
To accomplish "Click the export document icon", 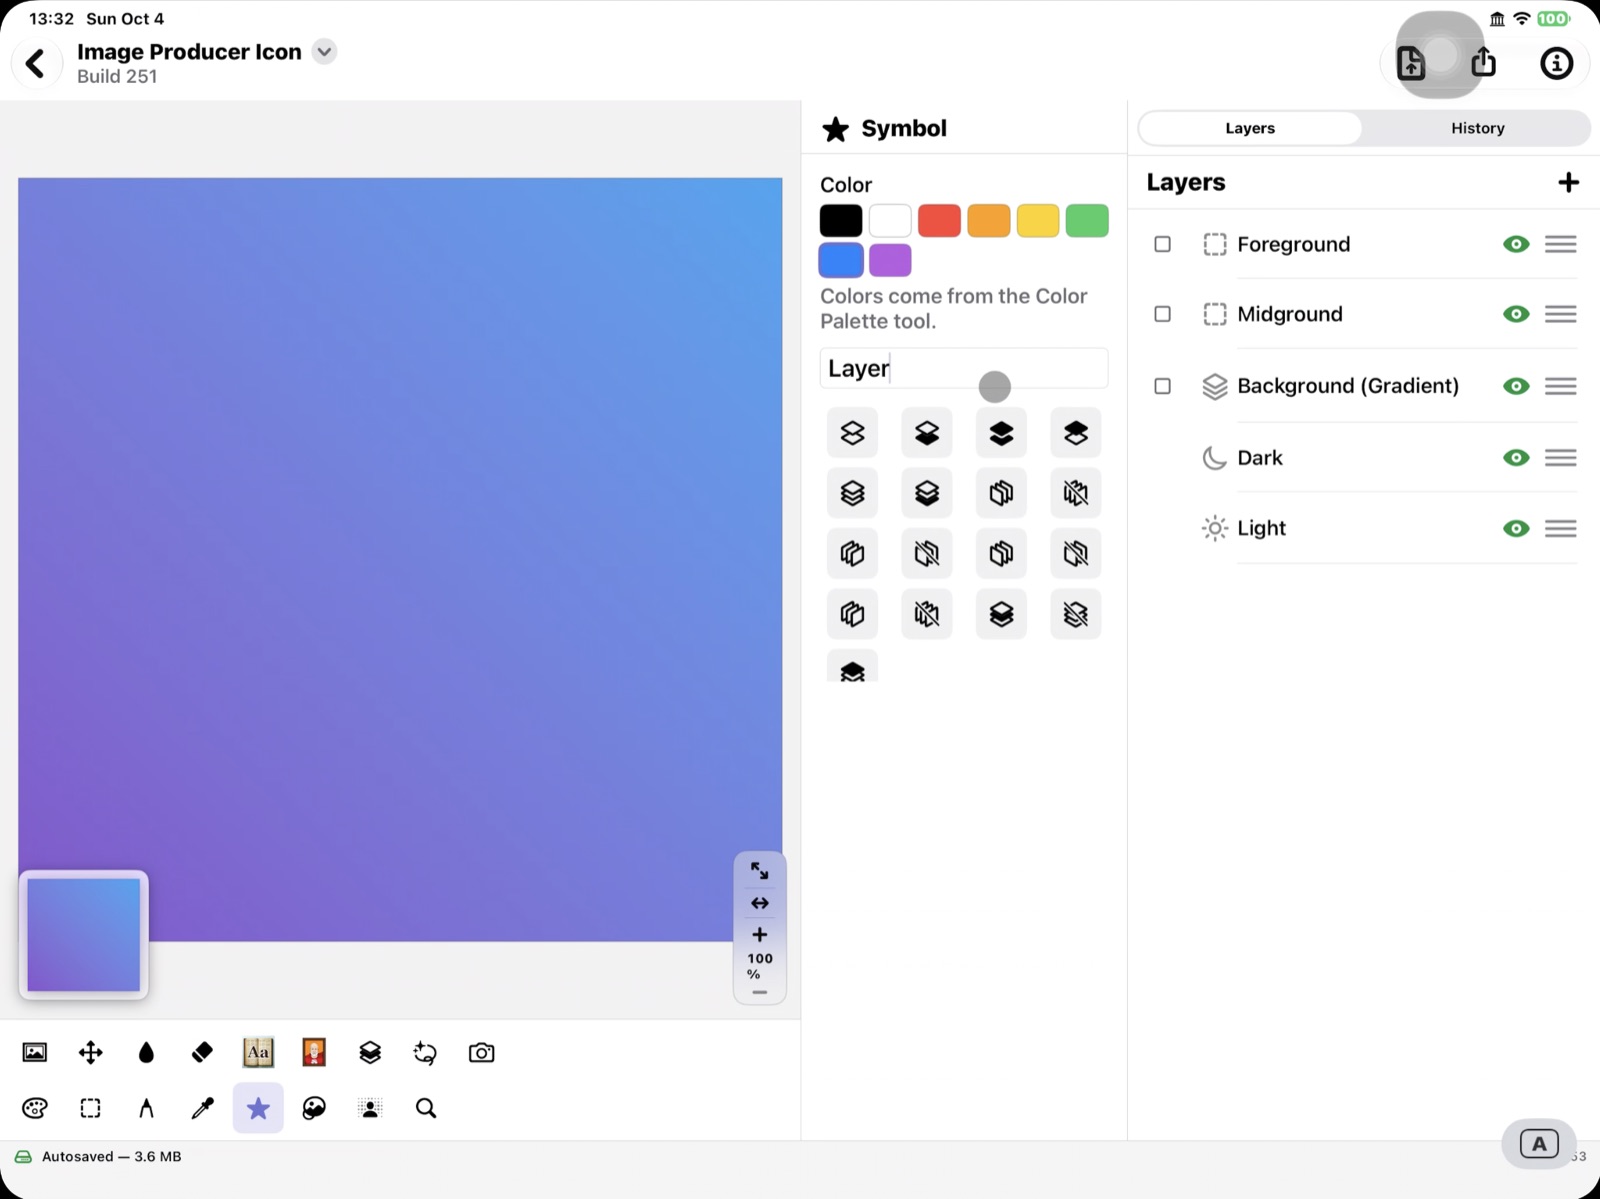I will pyautogui.click(x=1411, y=63).
